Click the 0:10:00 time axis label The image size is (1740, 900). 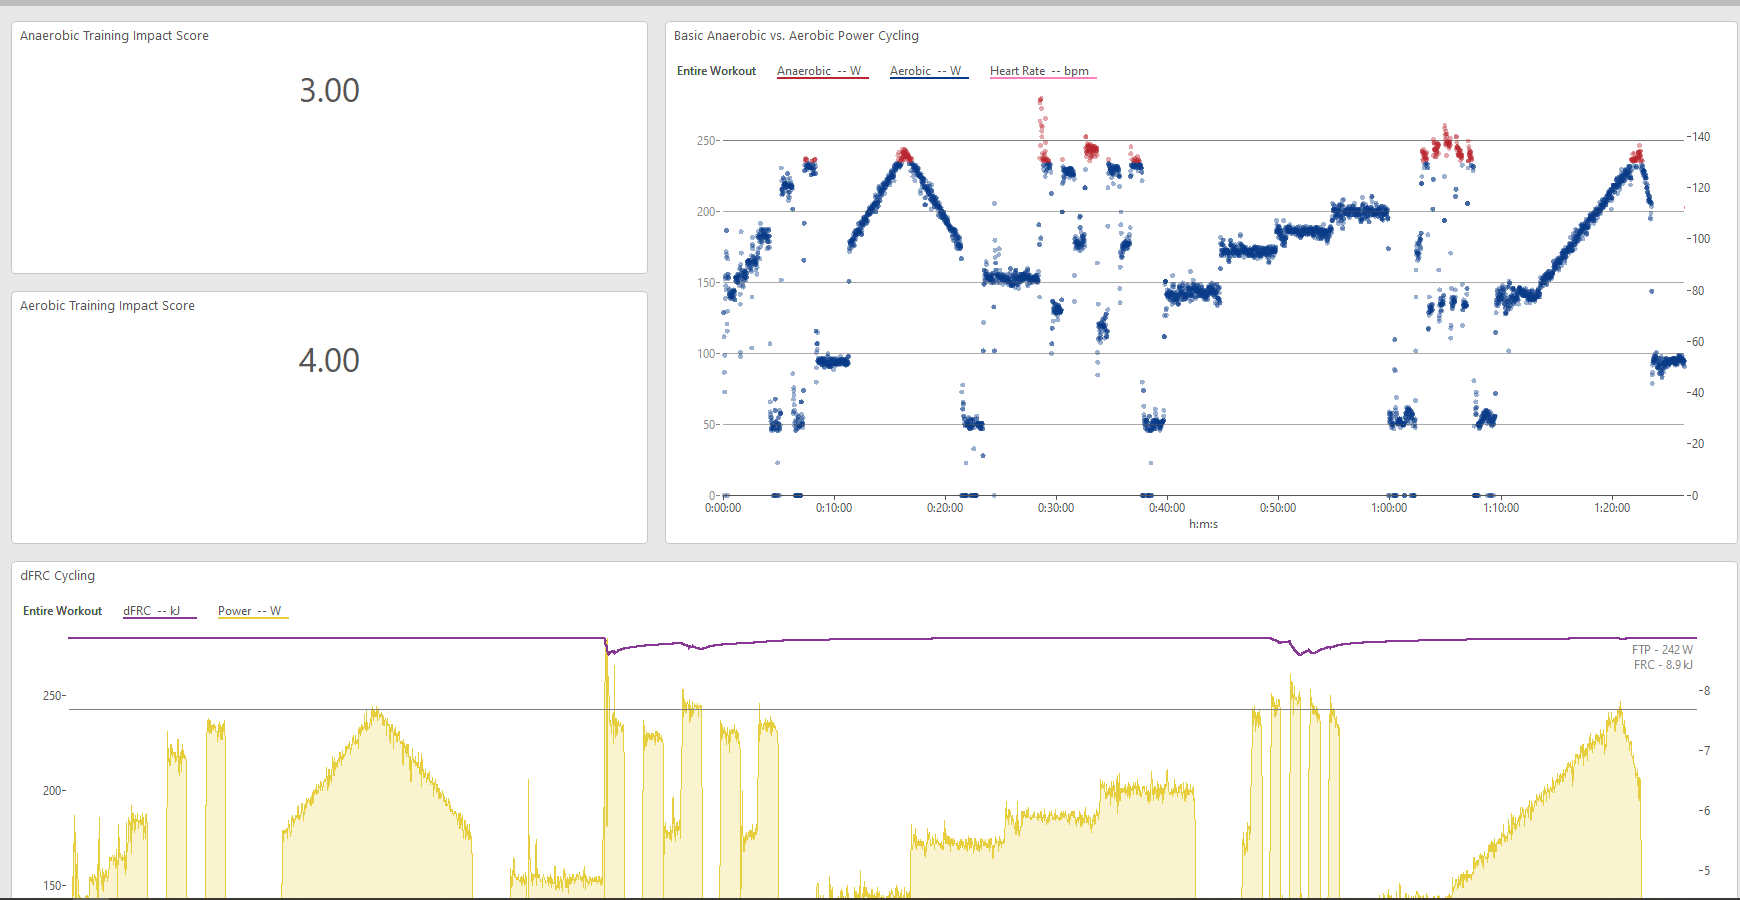pyautogui.click(x=834, y=508)
